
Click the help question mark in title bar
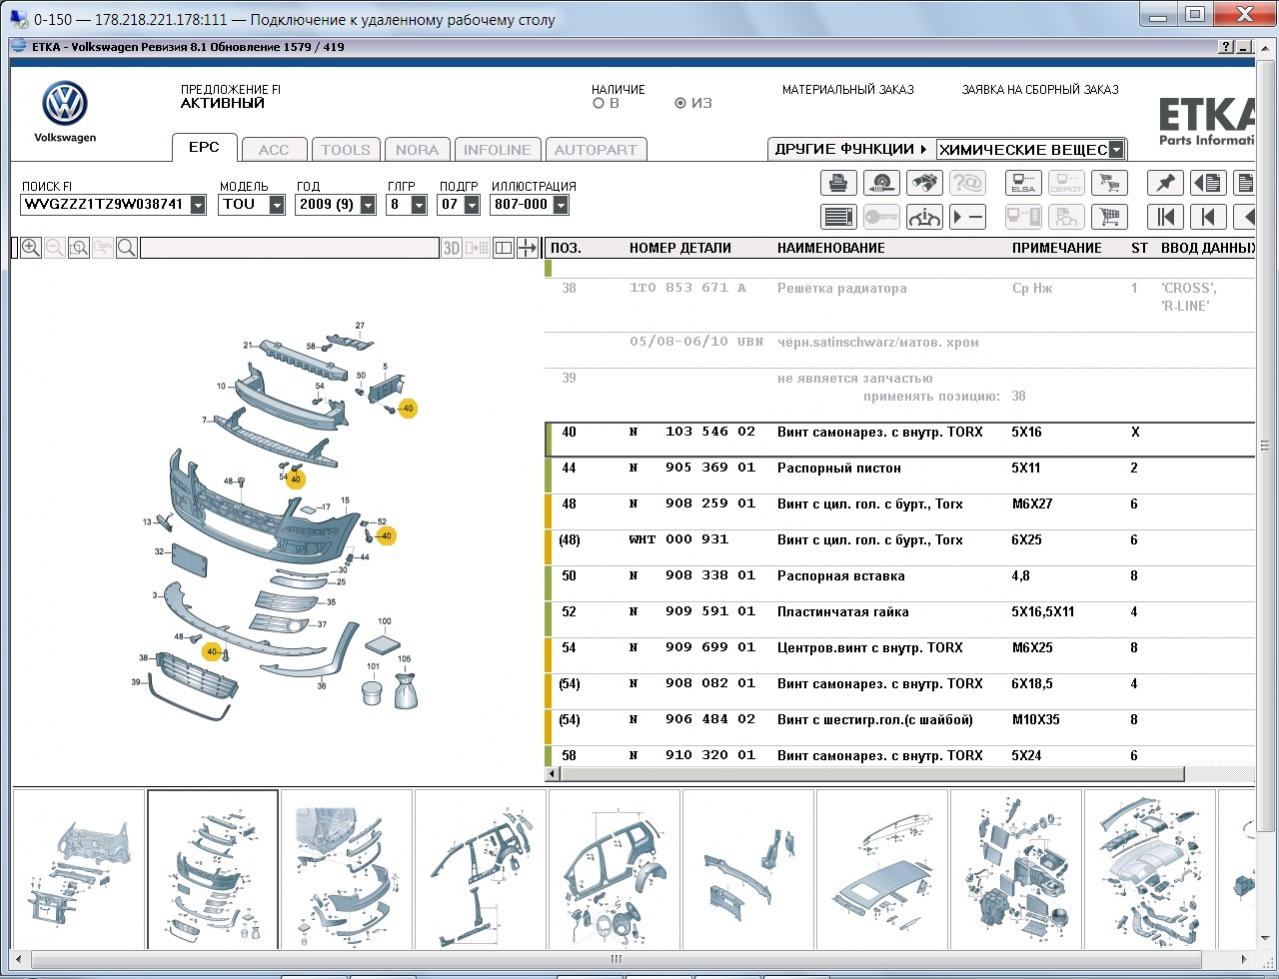pos(1226,47)
